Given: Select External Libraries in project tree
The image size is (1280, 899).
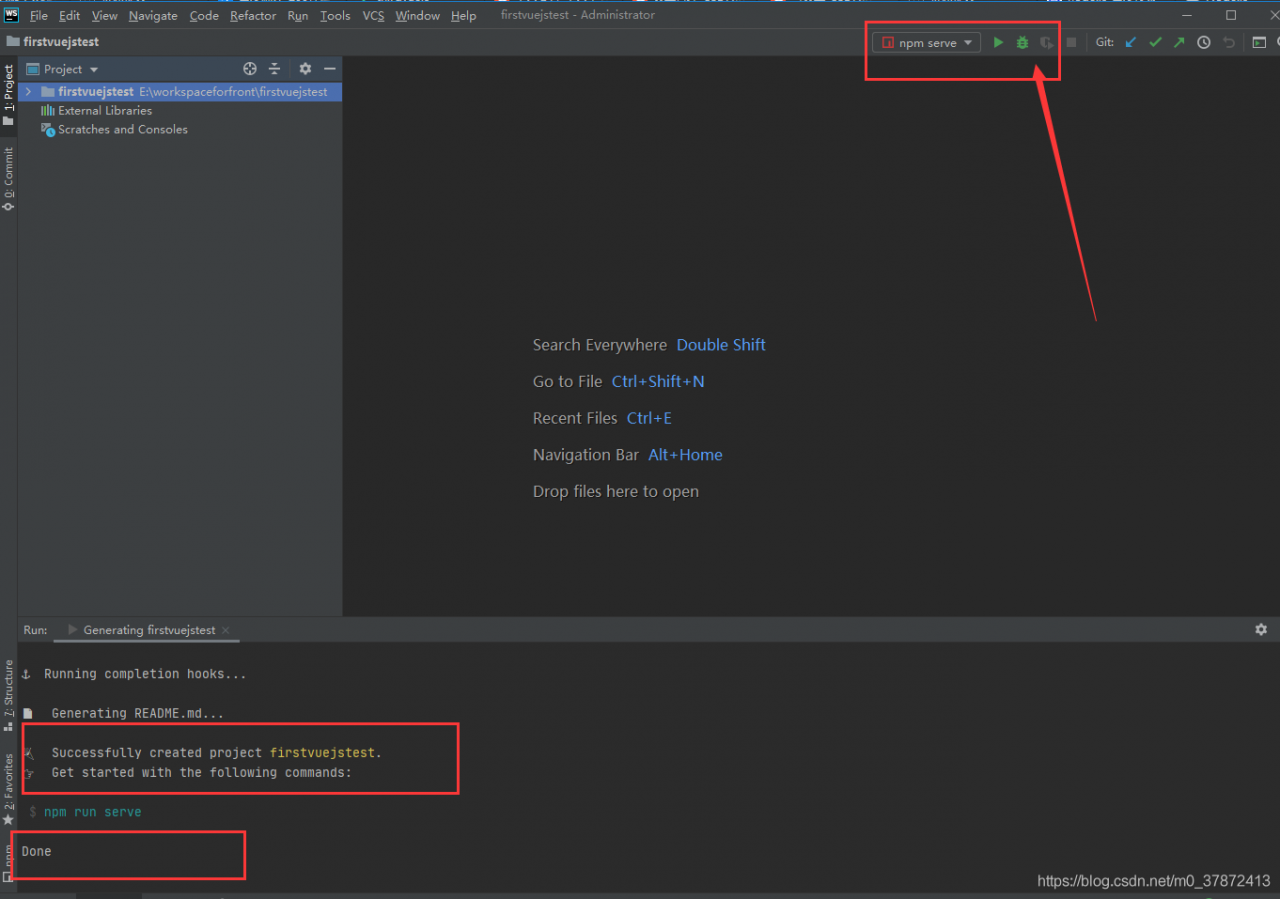Looking at the screenshot, I should pyautogui.click(x=105, y=111).
